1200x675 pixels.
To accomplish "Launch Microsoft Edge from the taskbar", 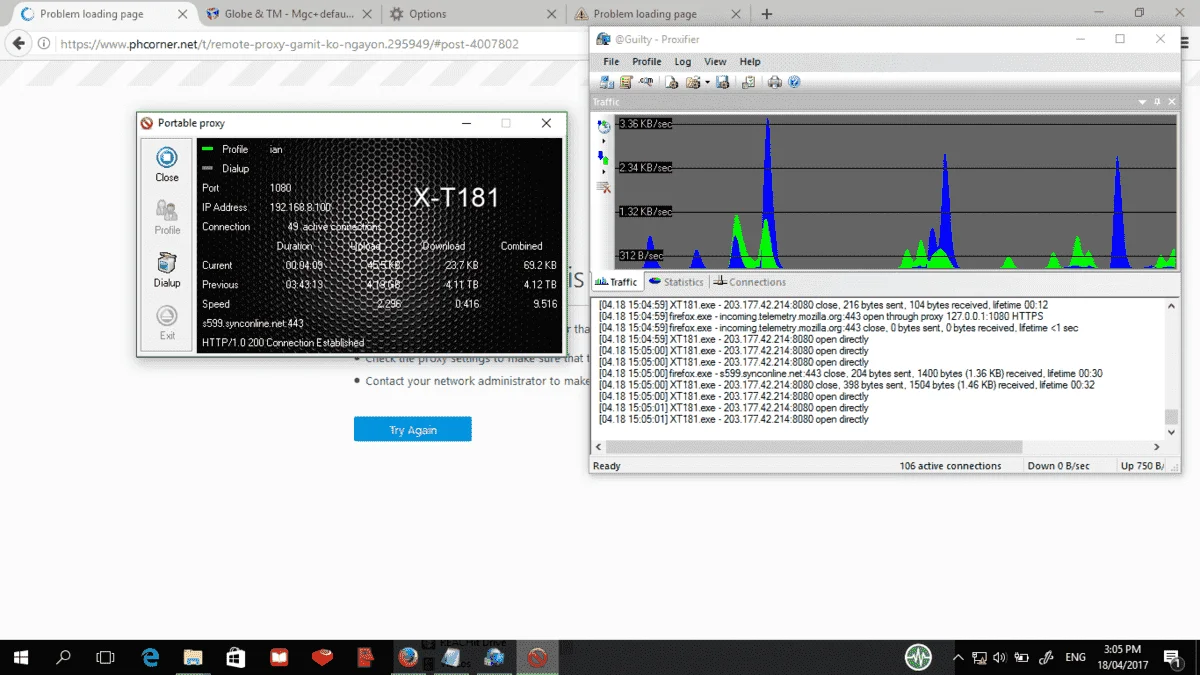I will [150, 657].
